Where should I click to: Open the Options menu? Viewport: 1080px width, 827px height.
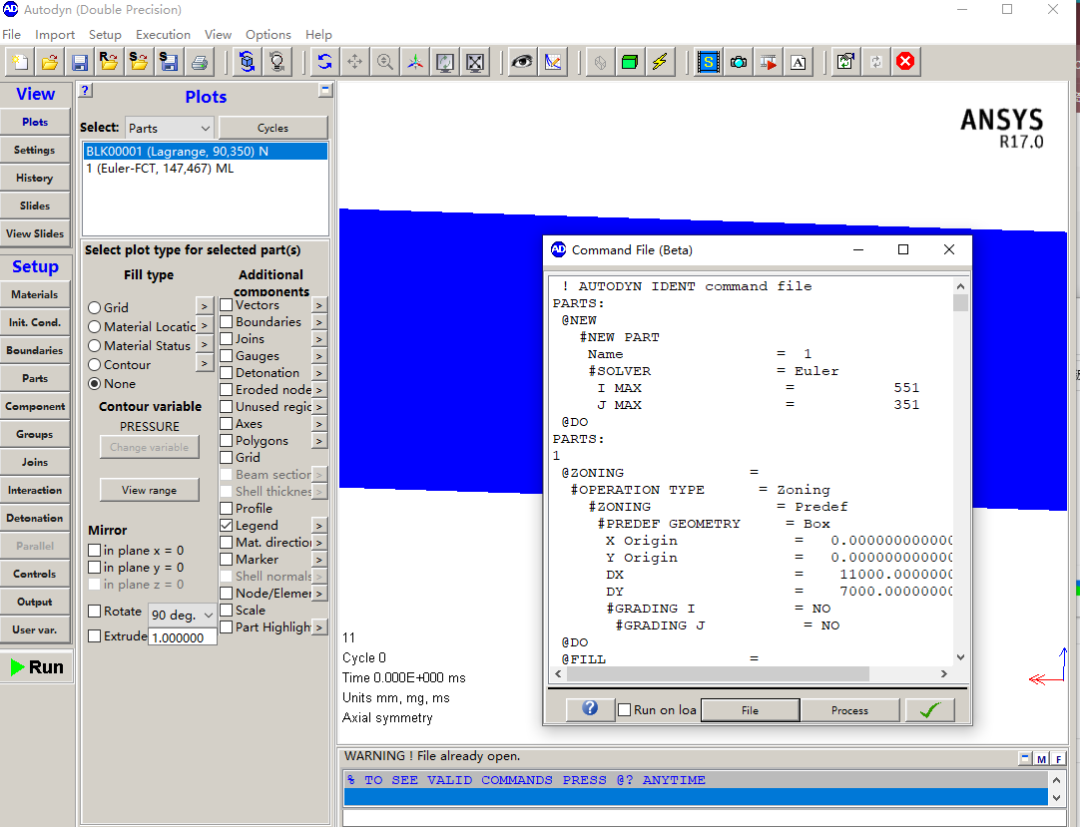268,34
